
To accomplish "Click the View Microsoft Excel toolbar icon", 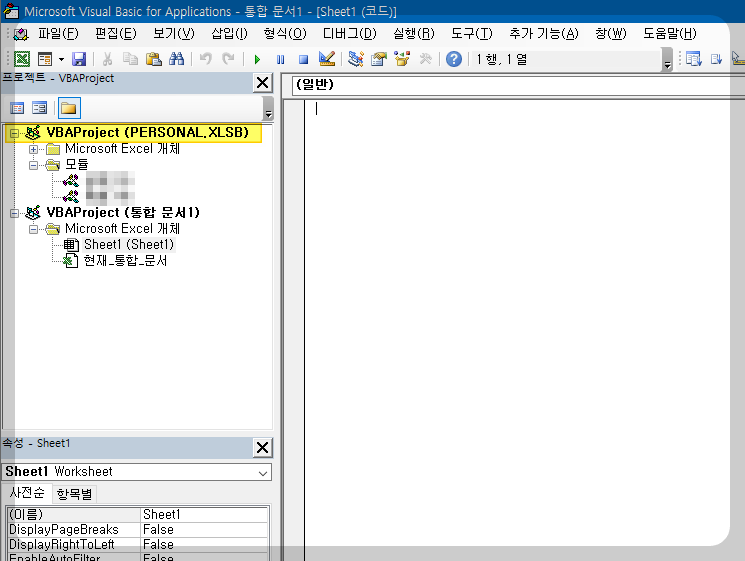I will click(x=22, y=59).
